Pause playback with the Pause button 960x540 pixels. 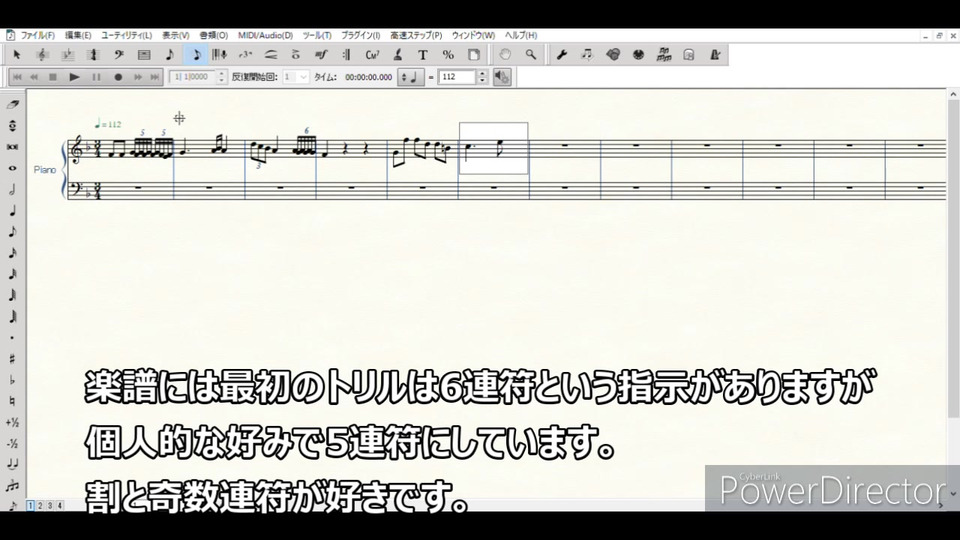96,77
